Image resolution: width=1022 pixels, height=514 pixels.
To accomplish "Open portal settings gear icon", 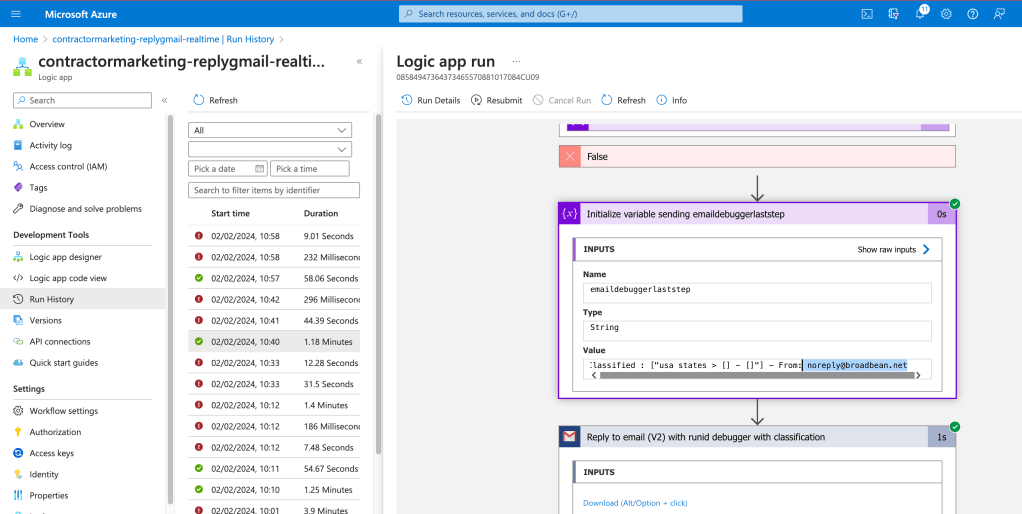I will click(946, 14).
